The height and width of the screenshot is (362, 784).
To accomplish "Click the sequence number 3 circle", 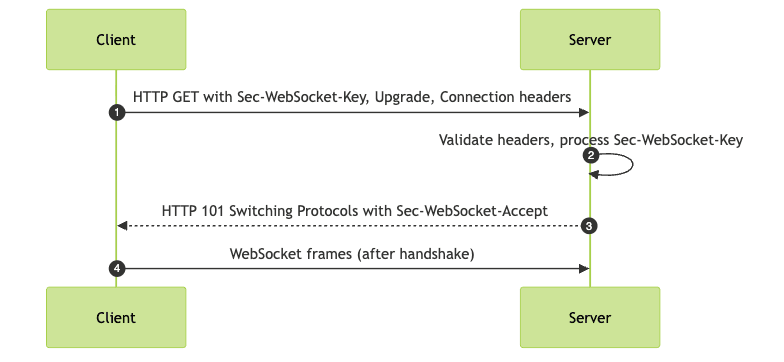I will pyautogui.click(x=589, y=226).
